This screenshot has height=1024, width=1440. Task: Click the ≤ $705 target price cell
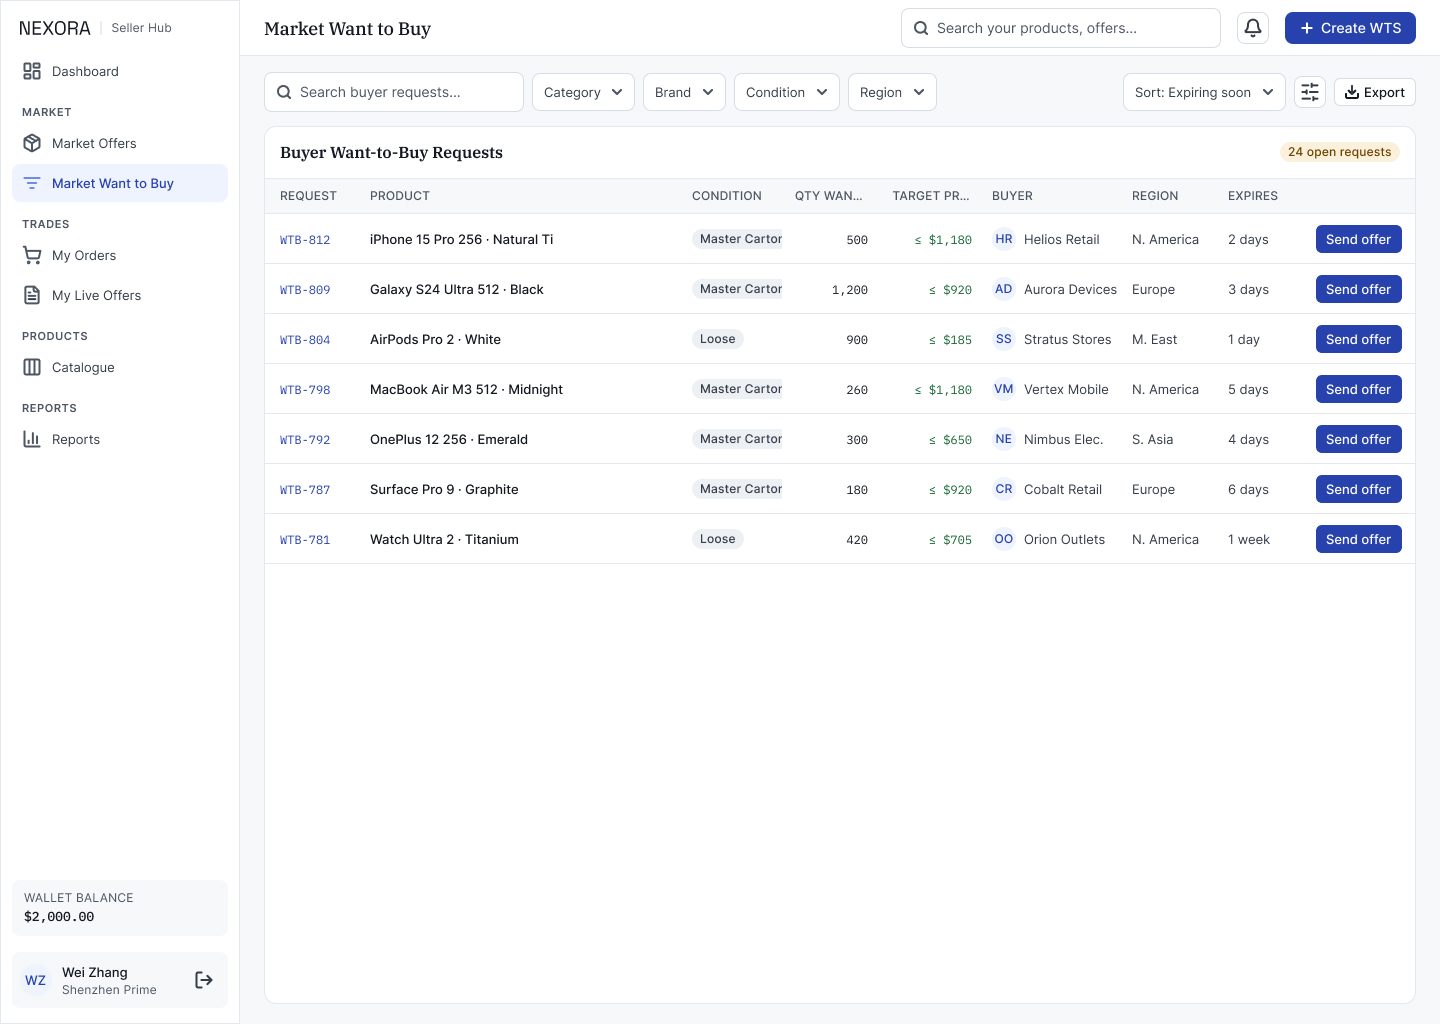click(950, 540)
